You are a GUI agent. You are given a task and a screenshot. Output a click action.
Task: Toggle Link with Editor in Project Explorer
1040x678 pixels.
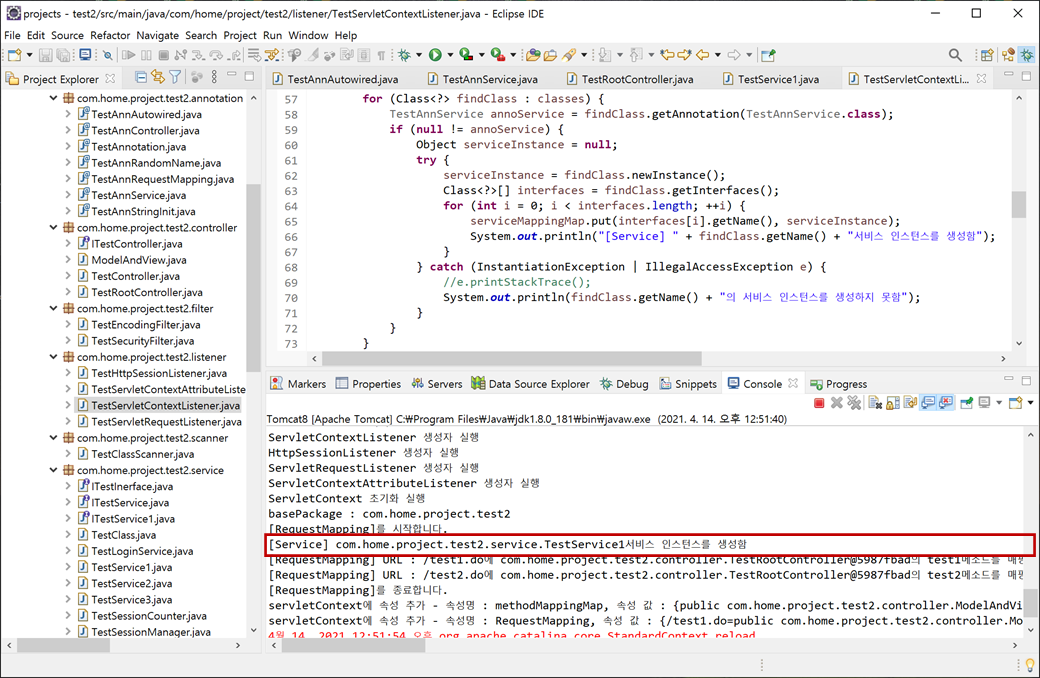coord(158,77)
